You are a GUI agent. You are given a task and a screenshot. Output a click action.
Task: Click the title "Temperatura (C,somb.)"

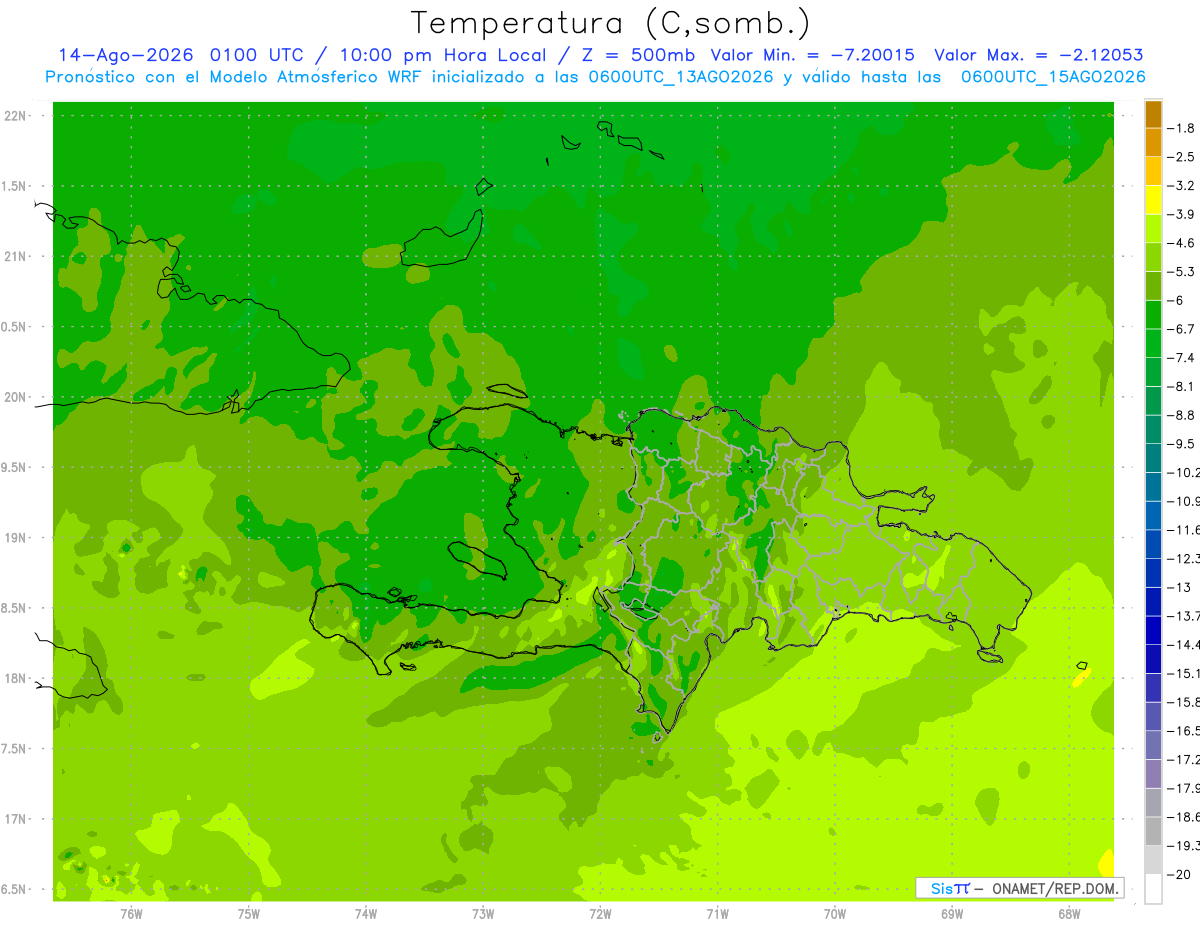pyautogui.click(x=611, y=23)
